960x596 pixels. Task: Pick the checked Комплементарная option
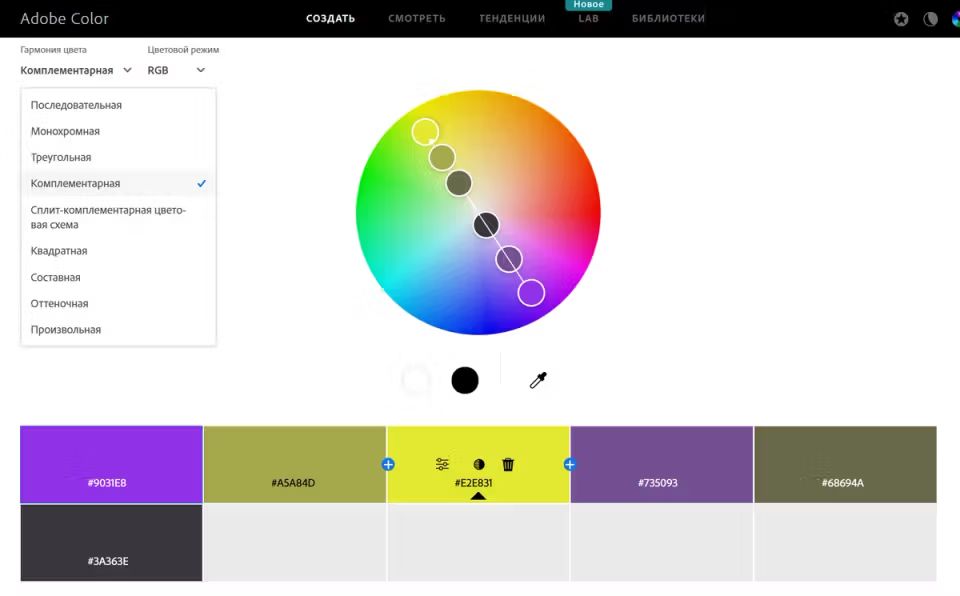point(75,183)
